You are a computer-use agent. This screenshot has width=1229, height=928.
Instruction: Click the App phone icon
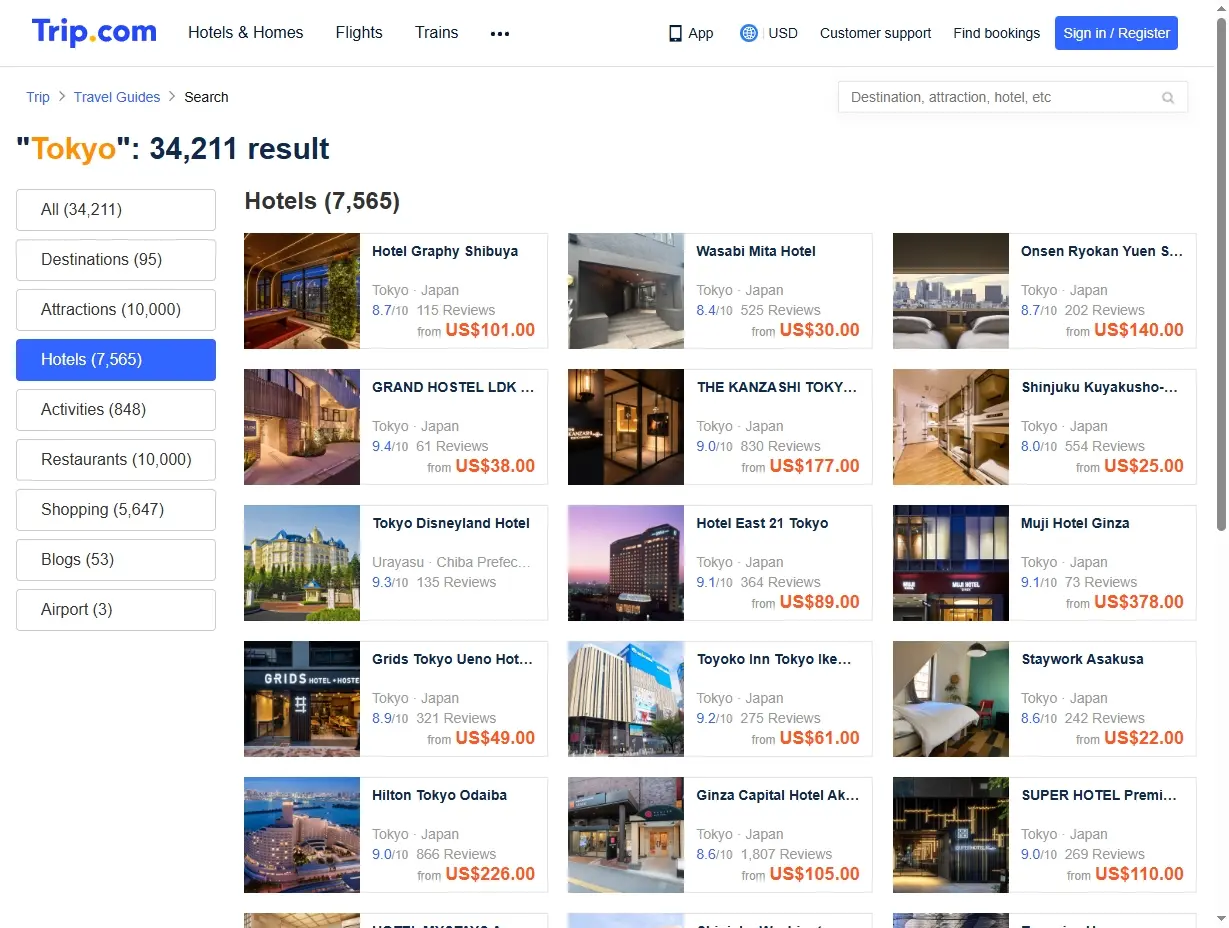click(x=675, y=33)
